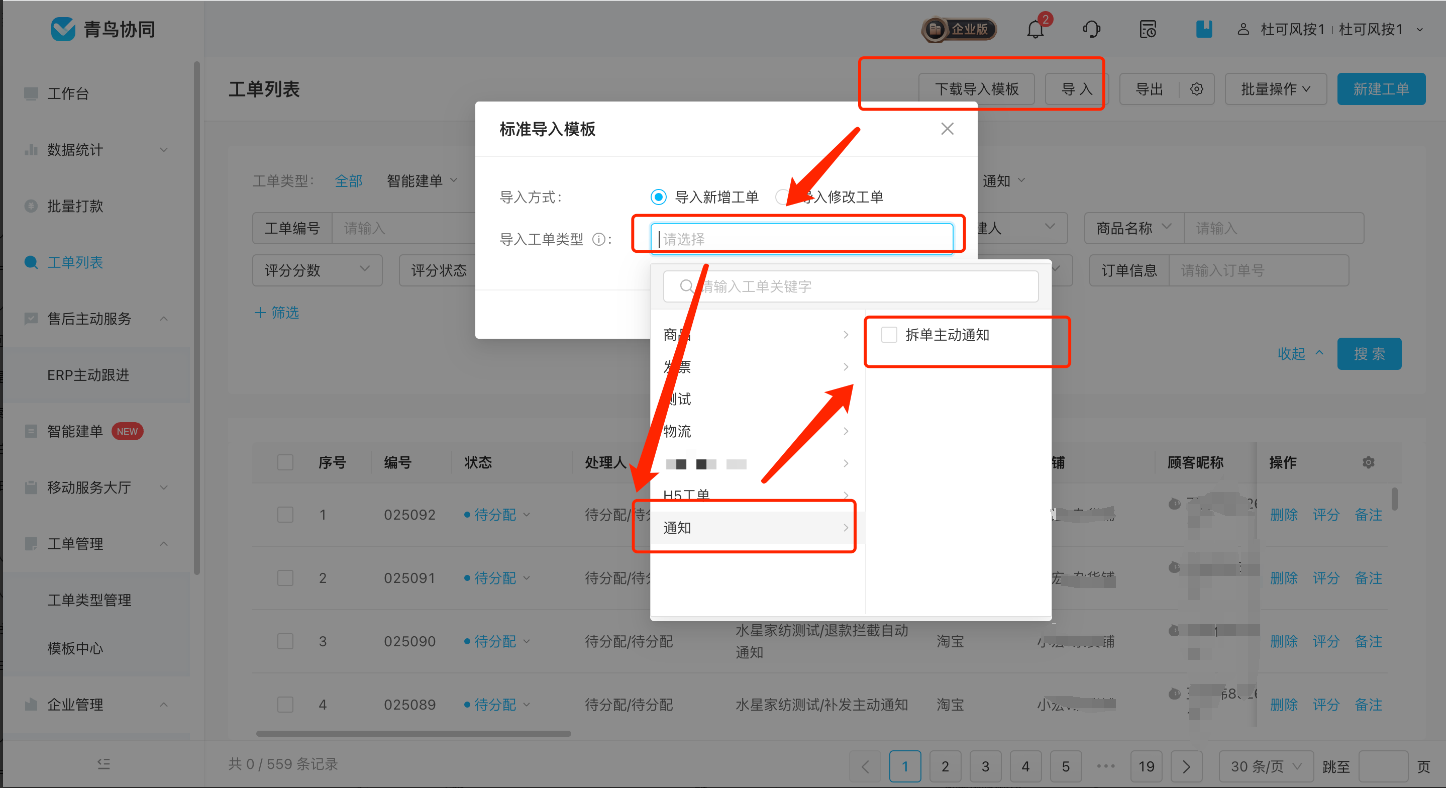Screen dimensions: 1446x788
Task: Go to next page arrow
Action: 1186,767
